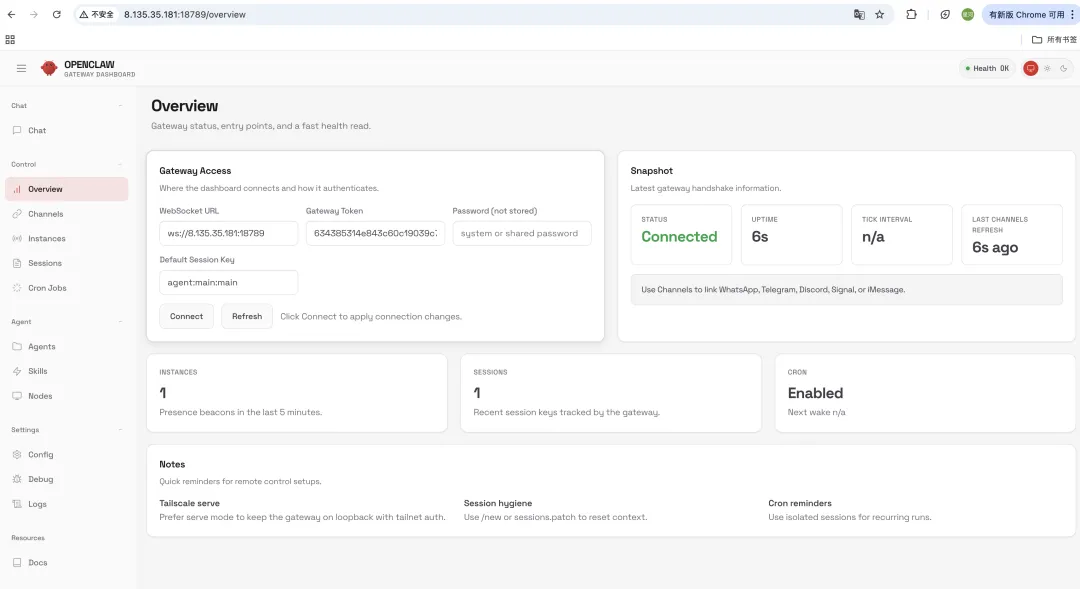The width and height of the screenshot is (1080, 589).
Task: Bookmark this page with star icon
Action: click(880, 15)
